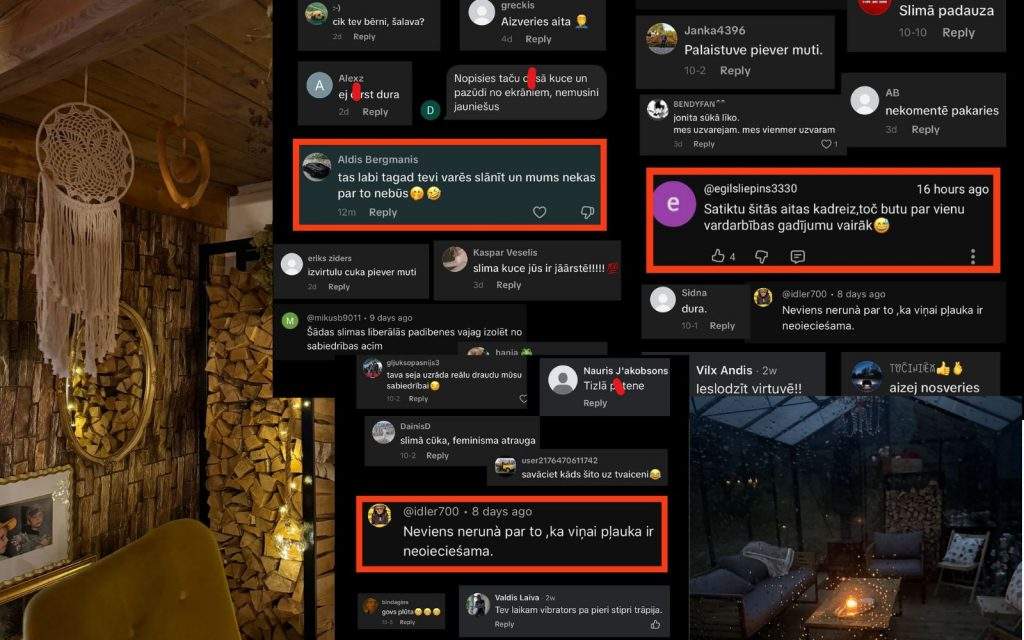1024x640 pixels.
Task: Open @idler700 profile link in highlighted comment
Action: (431, 511)
